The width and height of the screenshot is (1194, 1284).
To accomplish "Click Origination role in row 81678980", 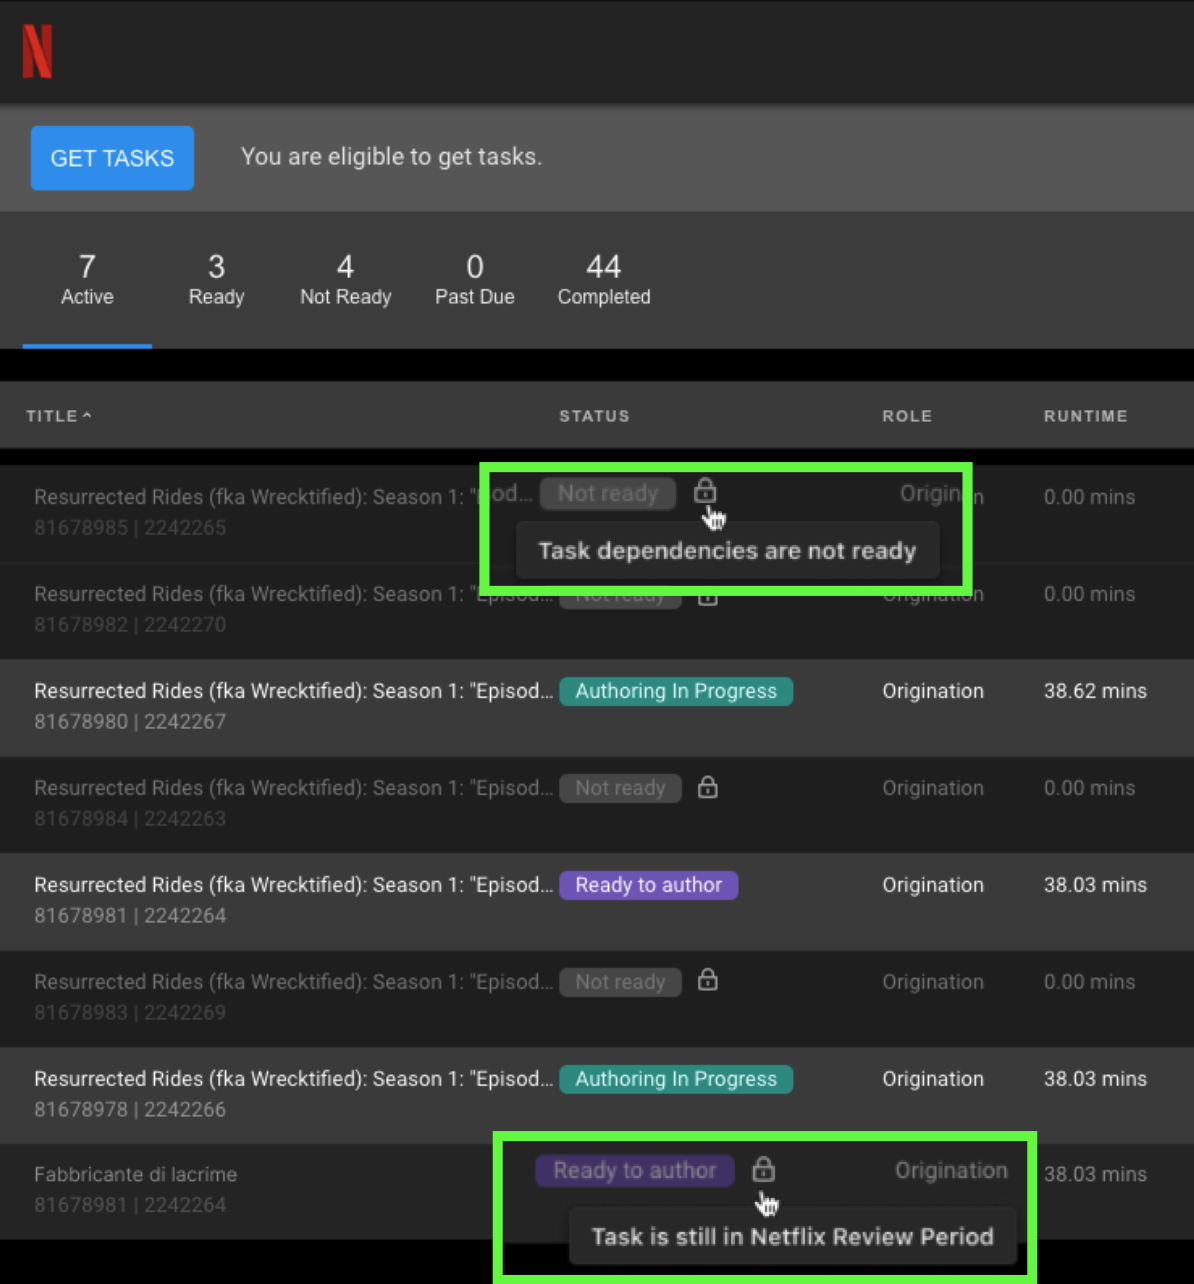I will pos(933,691).
